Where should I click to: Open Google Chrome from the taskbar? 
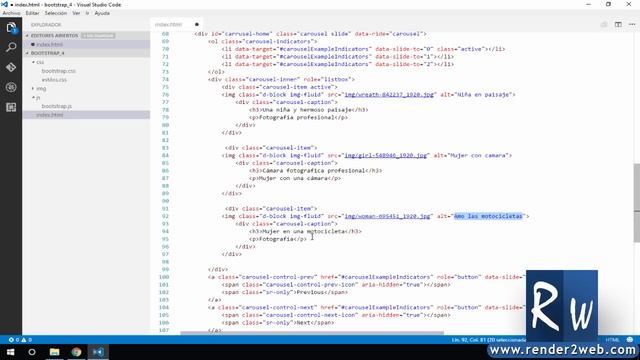click(x=76, y=352)
